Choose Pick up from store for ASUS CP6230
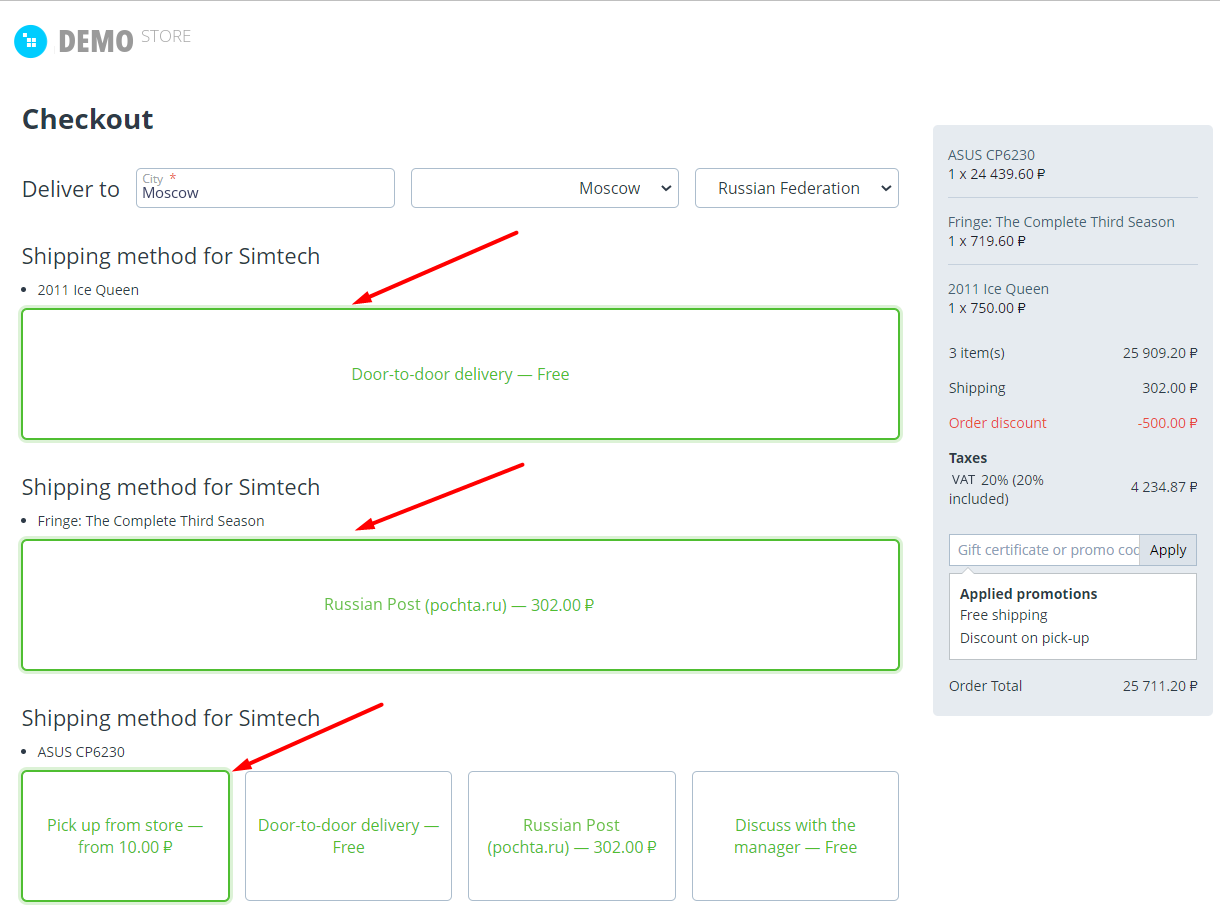This screenshot has width=1220, height=907. tap(126, 836)
